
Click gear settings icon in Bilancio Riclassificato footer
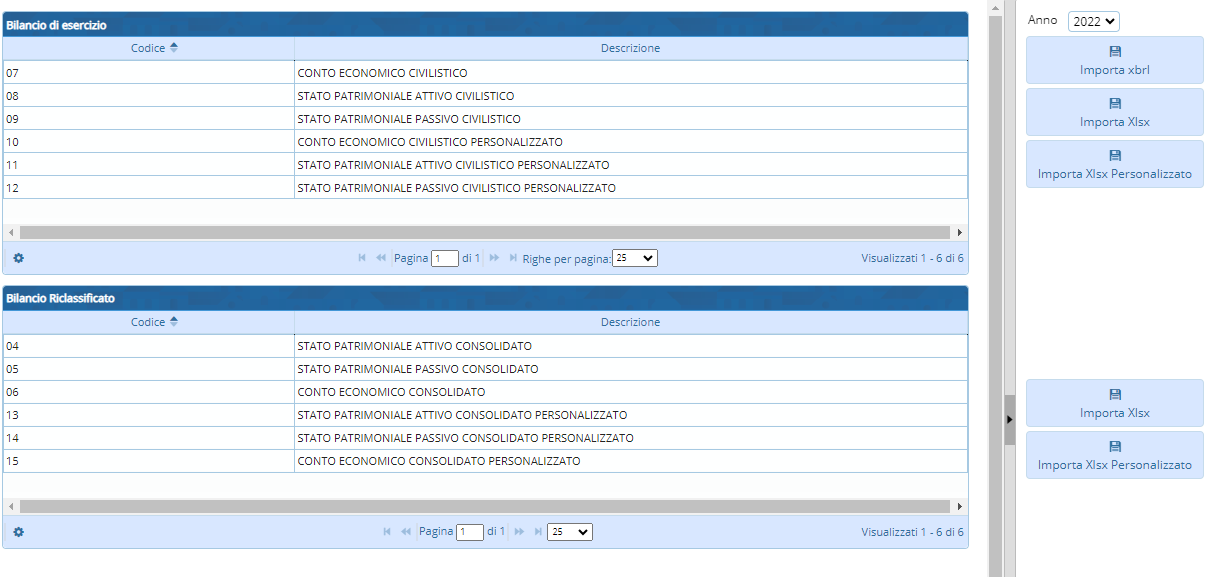click(18, 532)
